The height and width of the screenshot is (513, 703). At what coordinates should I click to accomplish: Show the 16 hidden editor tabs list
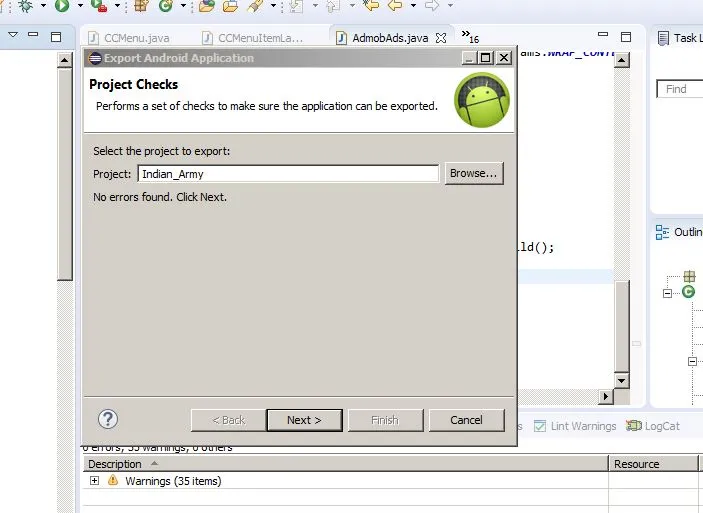(470, 37)
